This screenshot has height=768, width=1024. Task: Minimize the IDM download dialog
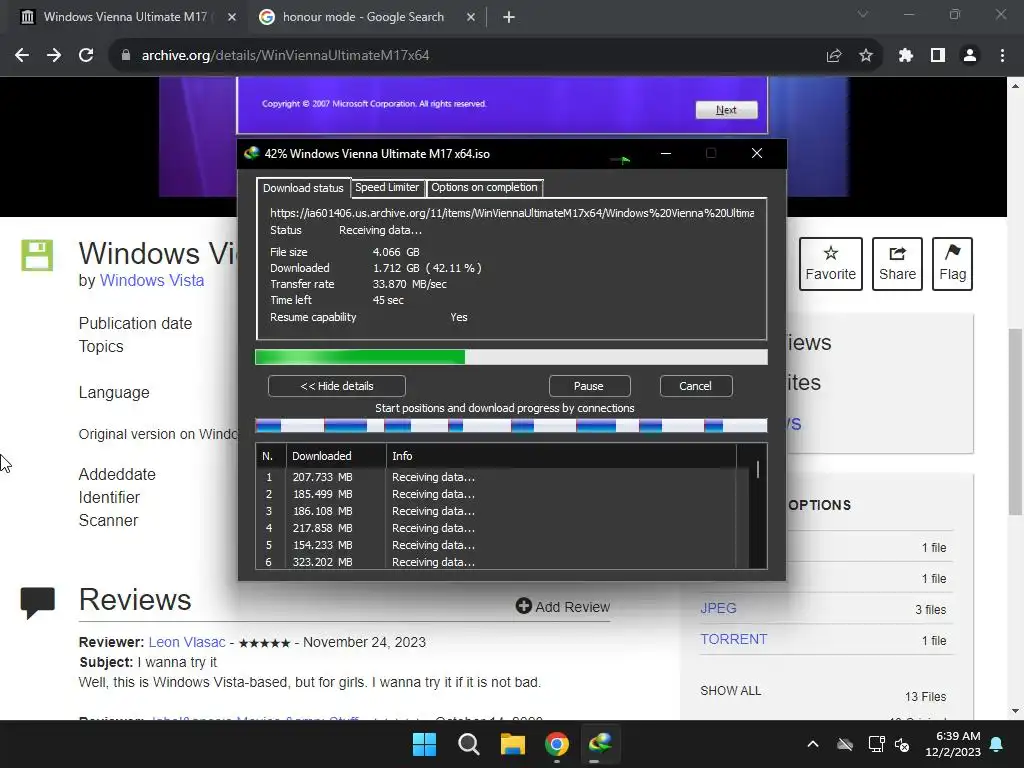coord(666,153)
